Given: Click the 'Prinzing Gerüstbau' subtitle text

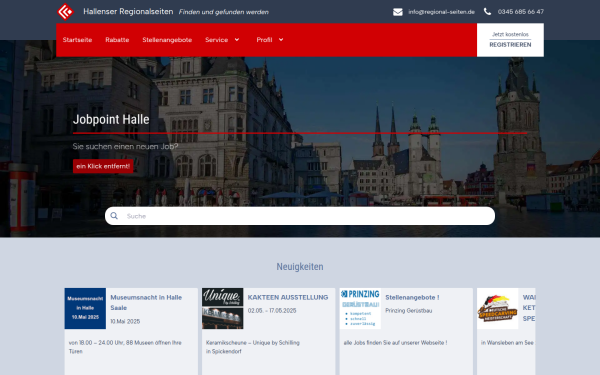Looking at the screenshot, I should click(x=409, y=311).
